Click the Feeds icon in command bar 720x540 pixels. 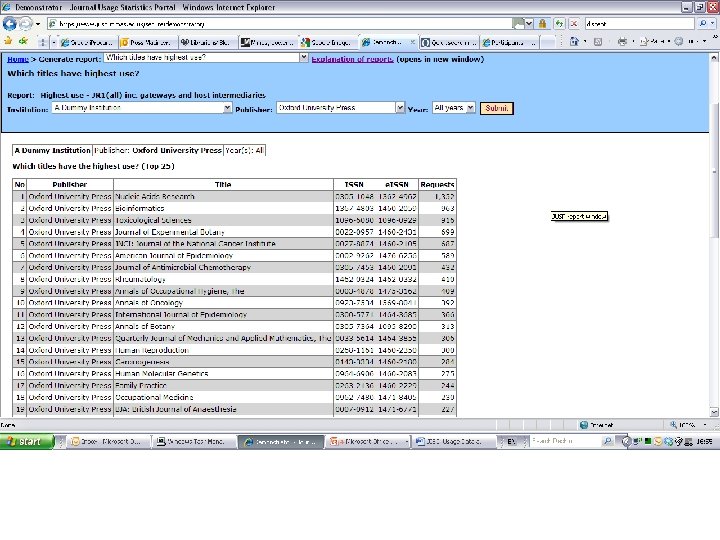(598, 42)
